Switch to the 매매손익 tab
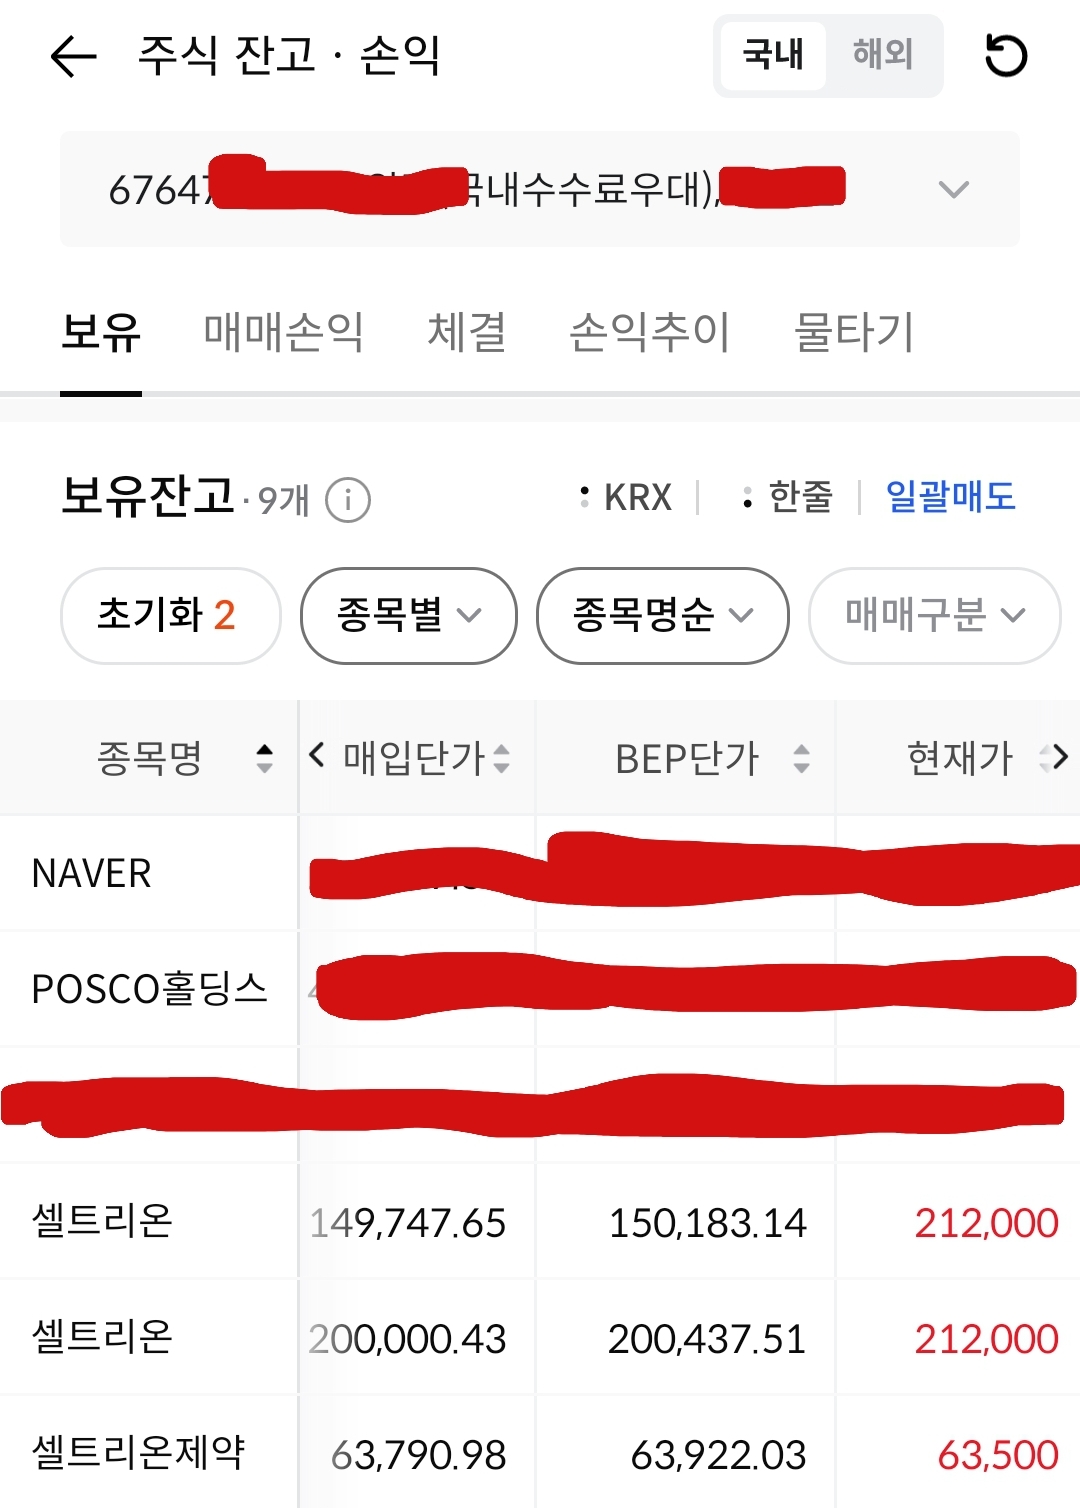Screen dimensions: 1080x1508 coord(284,332)
